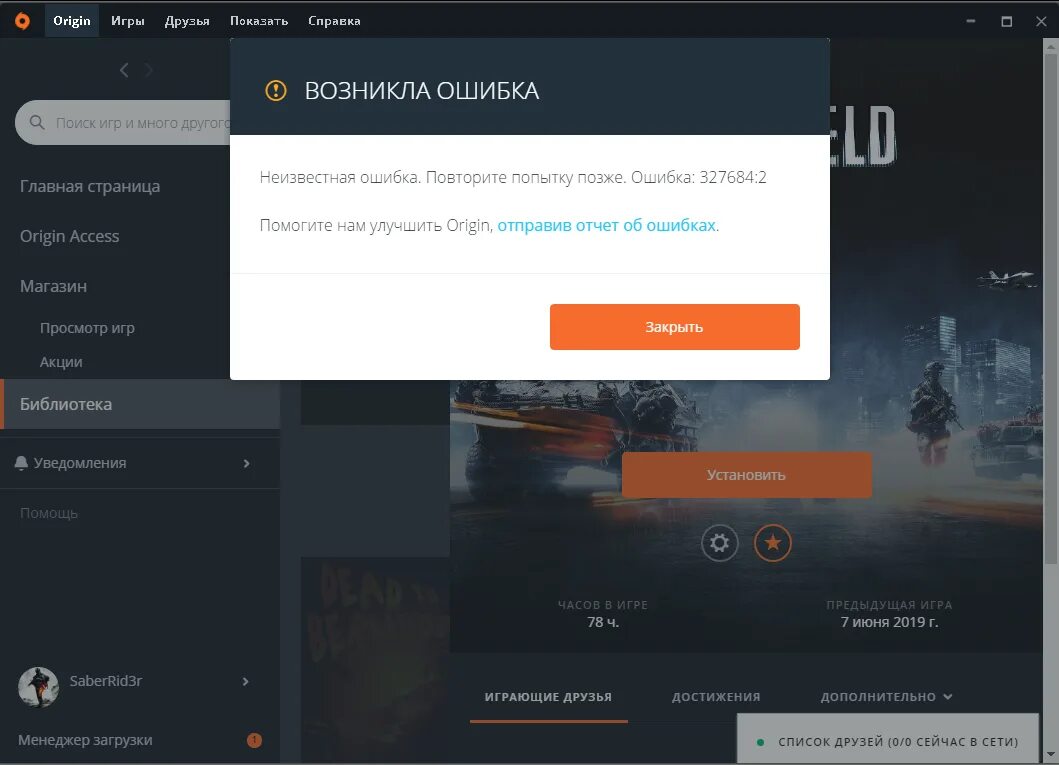The image size is (1059, 765).
Task: Open the Справка menu
Action: 334,21
